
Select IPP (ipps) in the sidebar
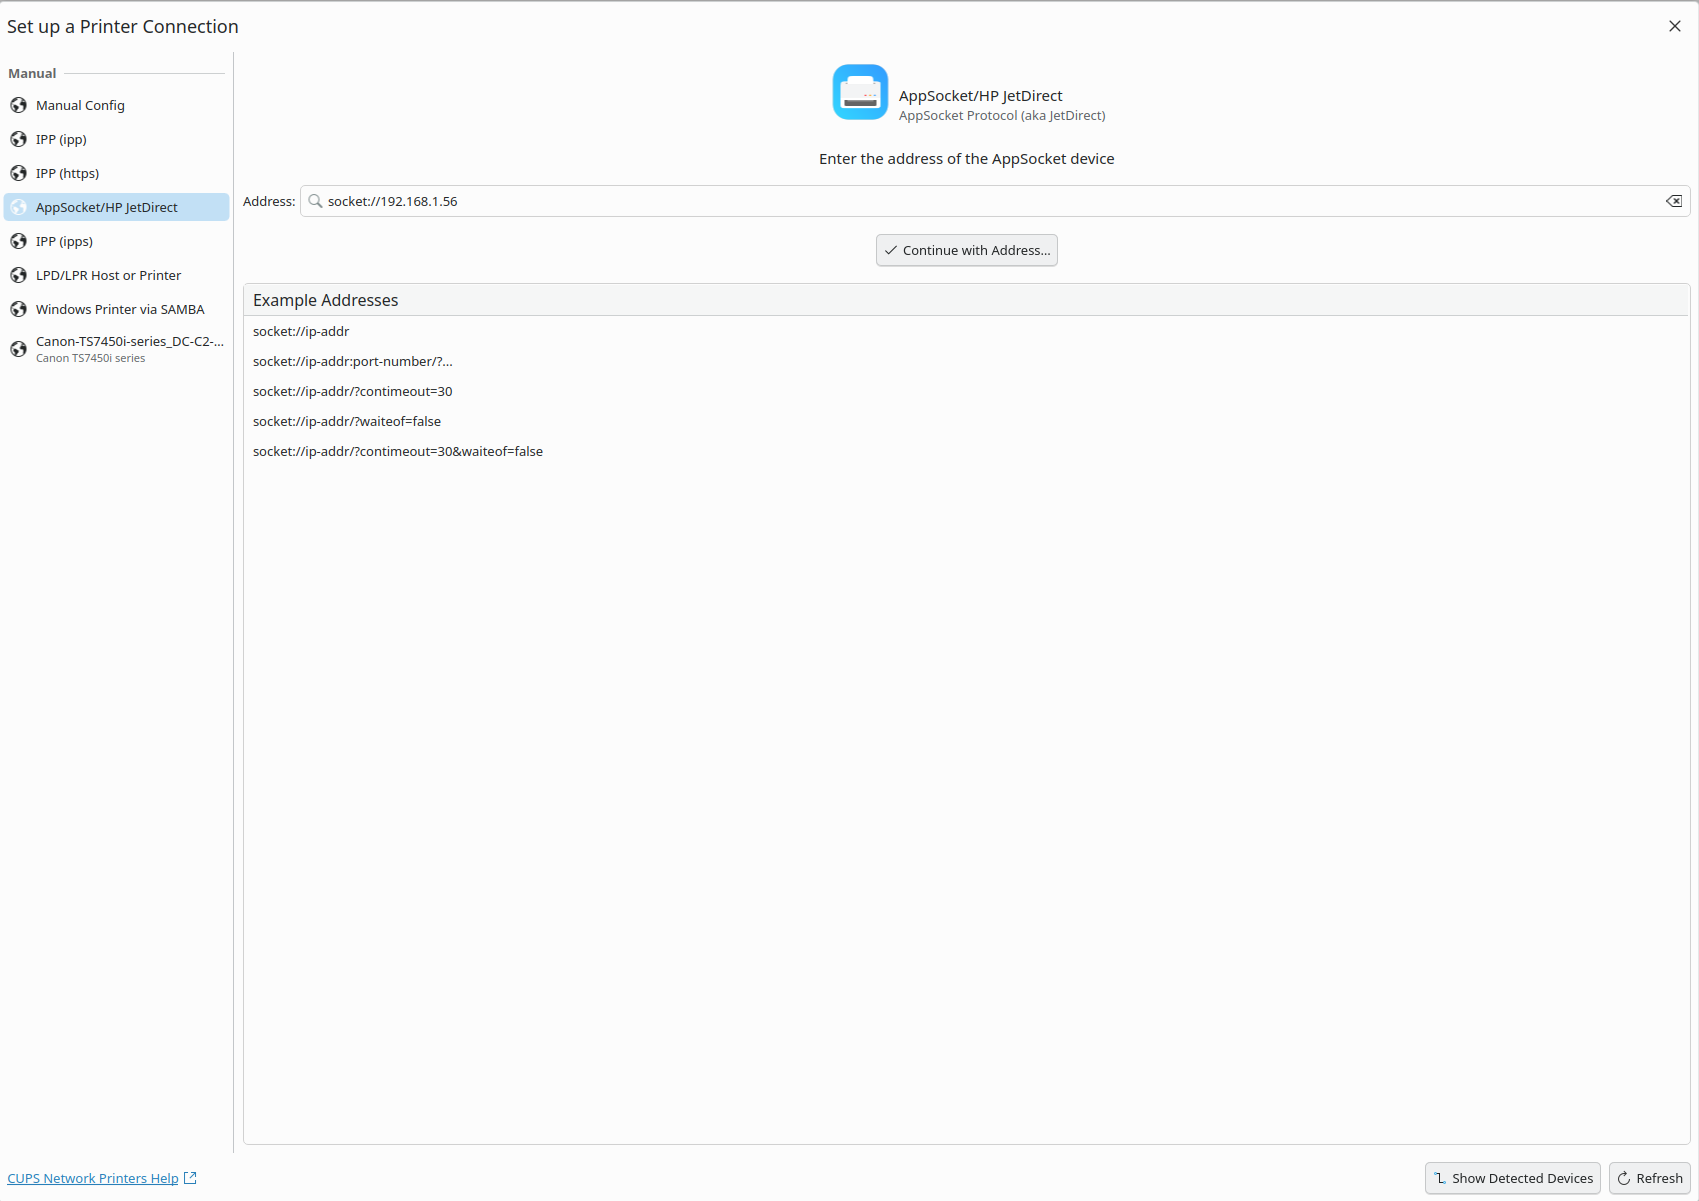[x=64, y=241]
